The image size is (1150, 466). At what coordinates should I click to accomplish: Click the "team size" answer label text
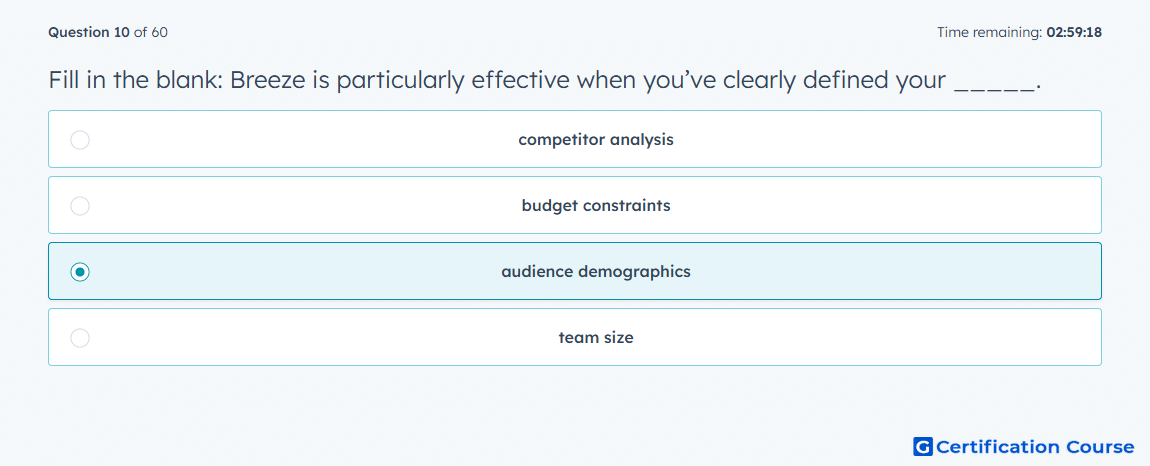(596, 338)
